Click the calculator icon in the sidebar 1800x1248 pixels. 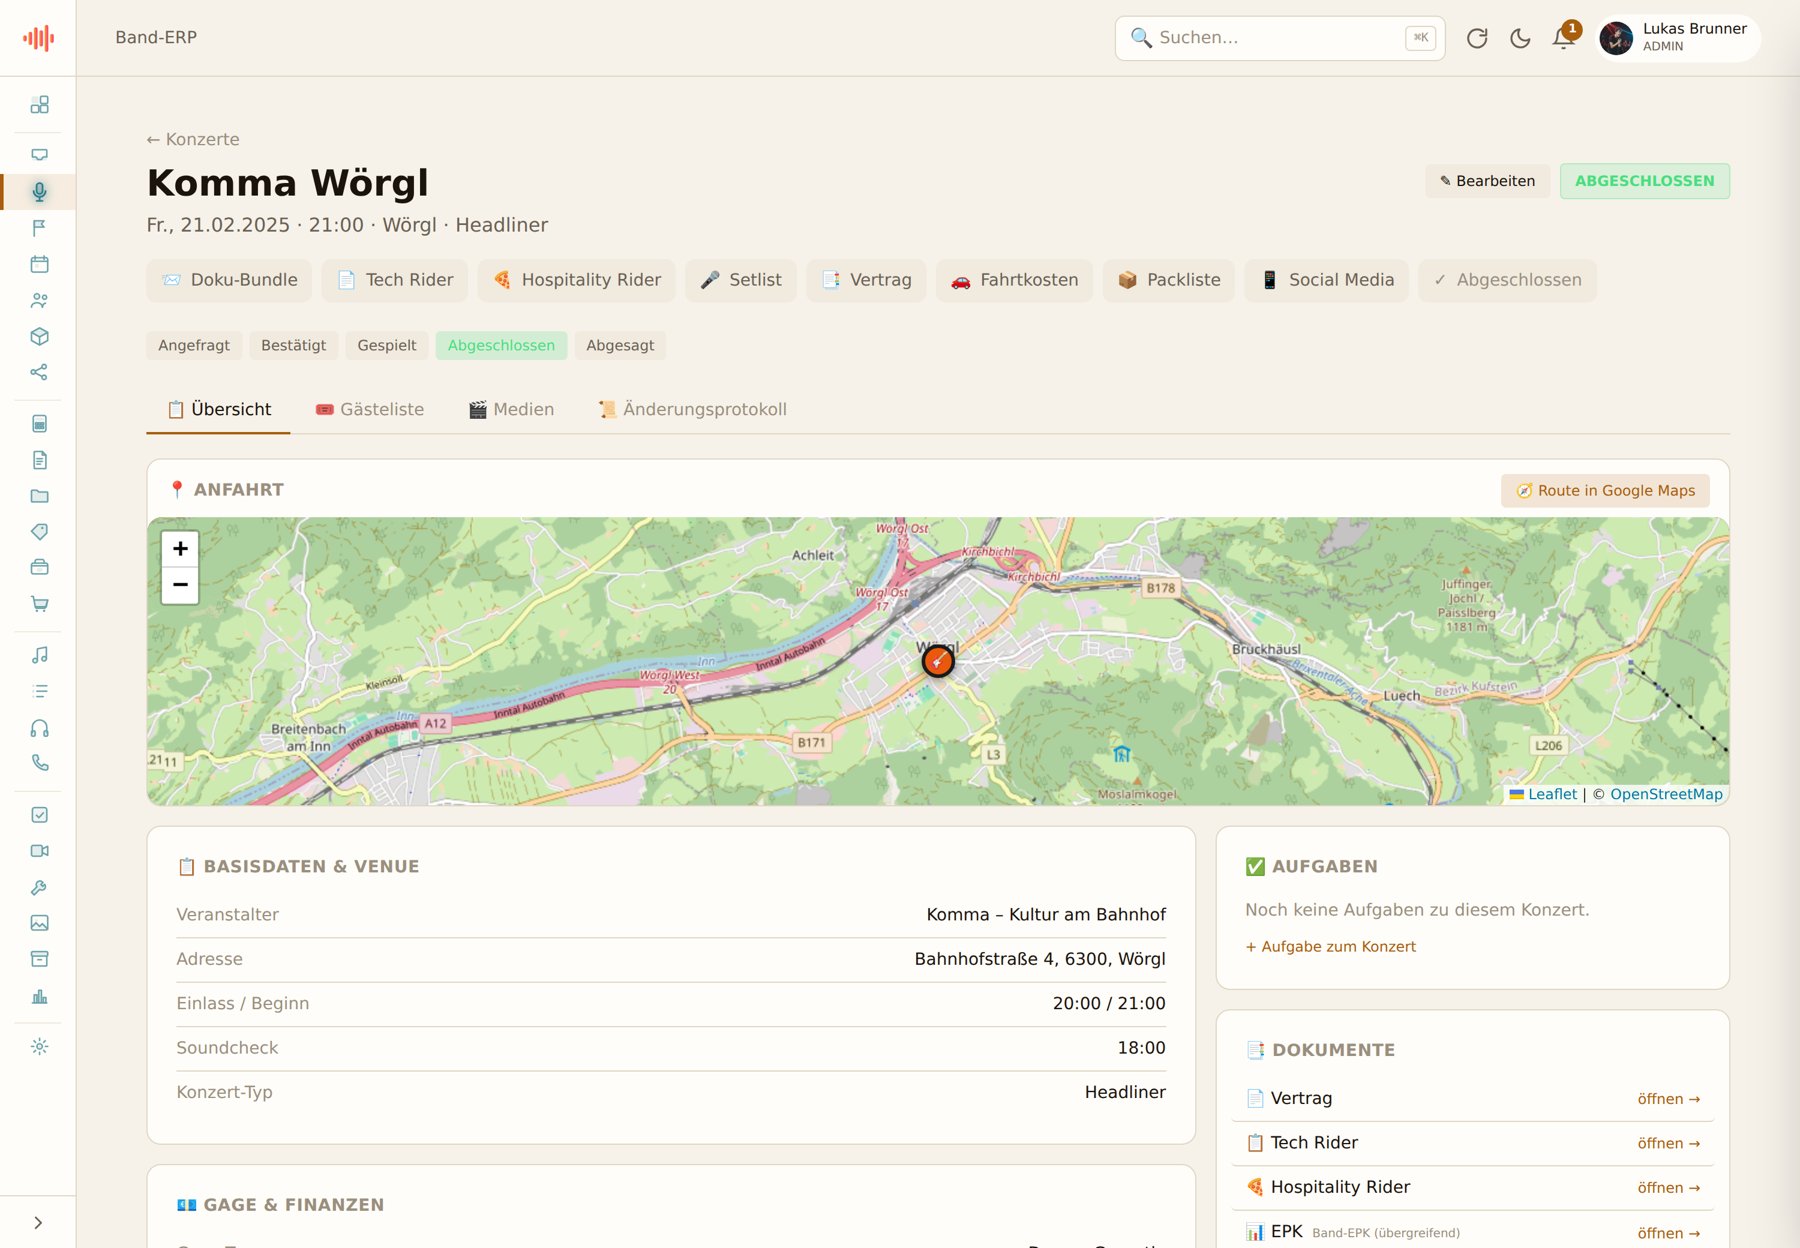coord(39,424)
